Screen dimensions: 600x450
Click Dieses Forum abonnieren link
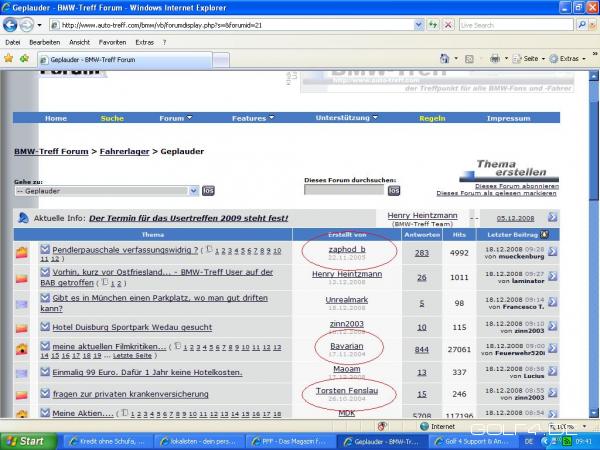coord(517,186)
